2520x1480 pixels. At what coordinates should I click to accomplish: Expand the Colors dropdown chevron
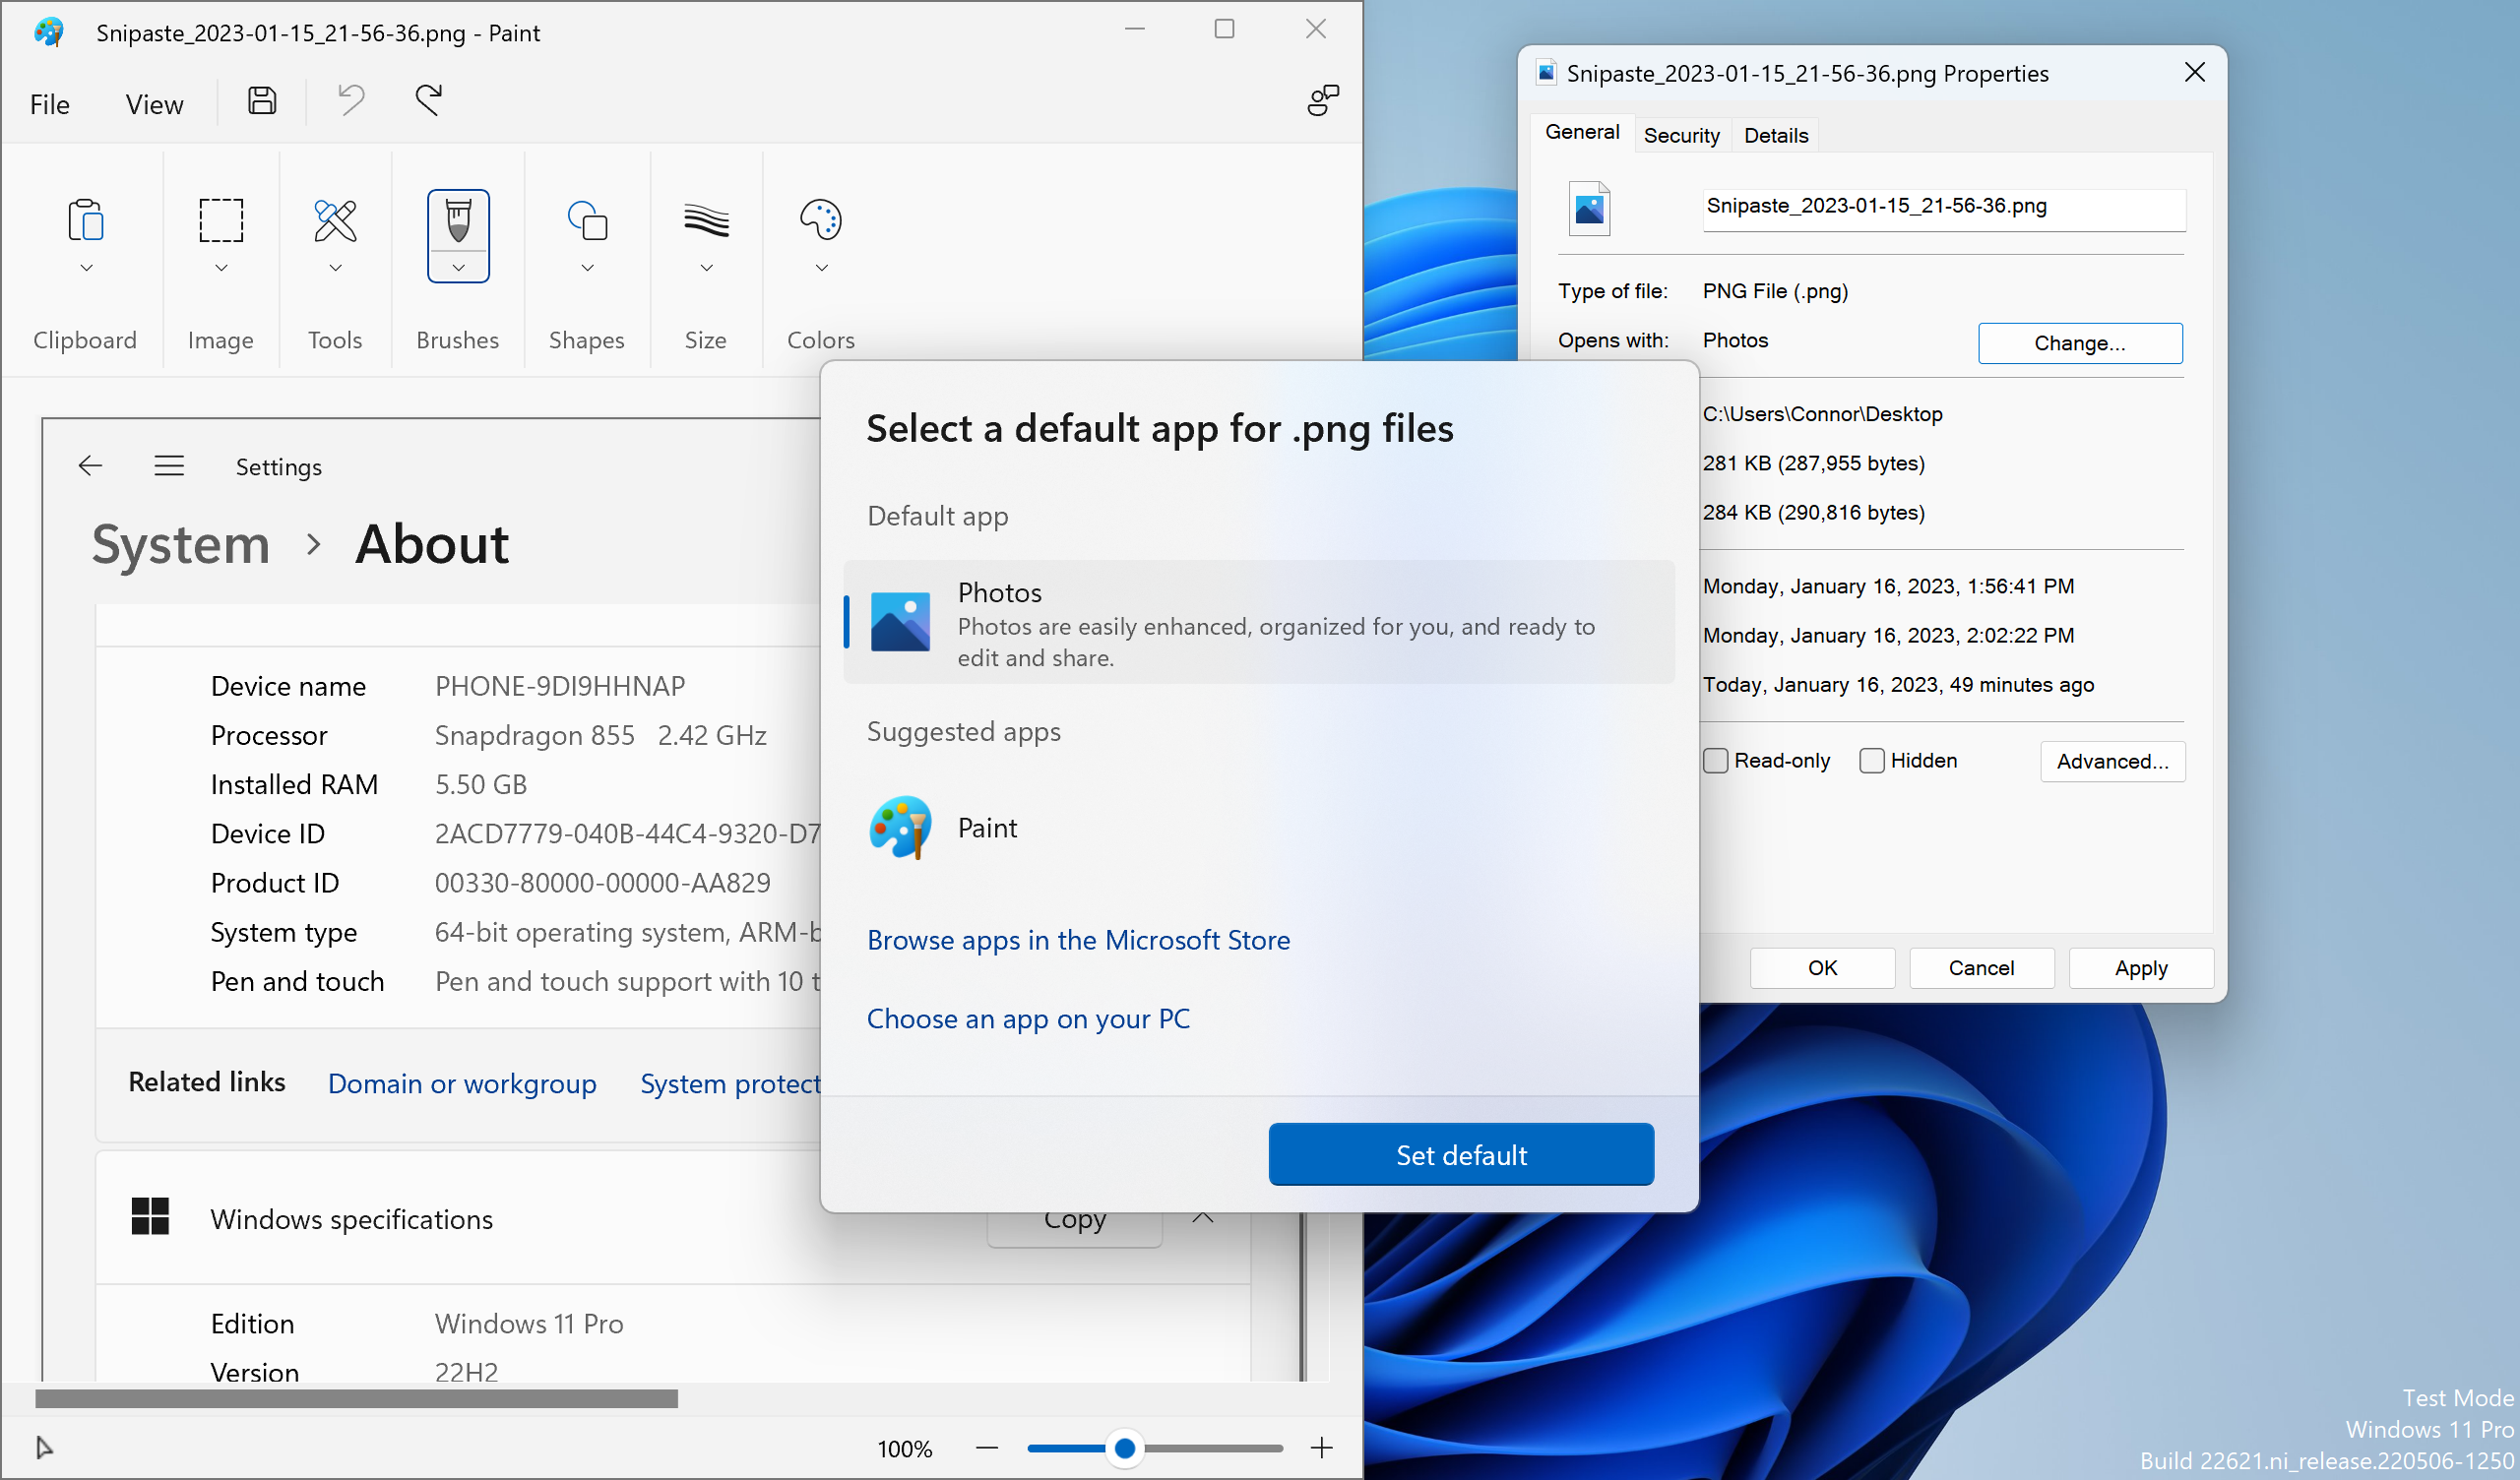coord(820,268)
